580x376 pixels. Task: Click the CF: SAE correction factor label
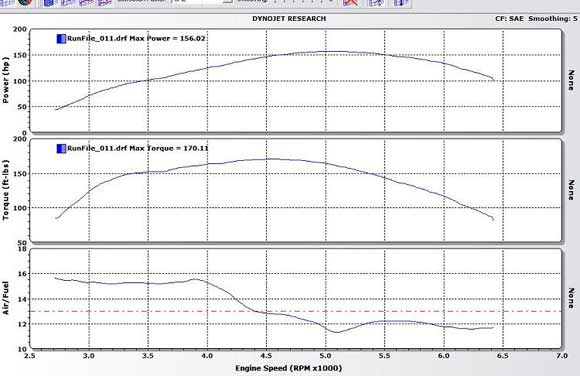click(509, 19)
